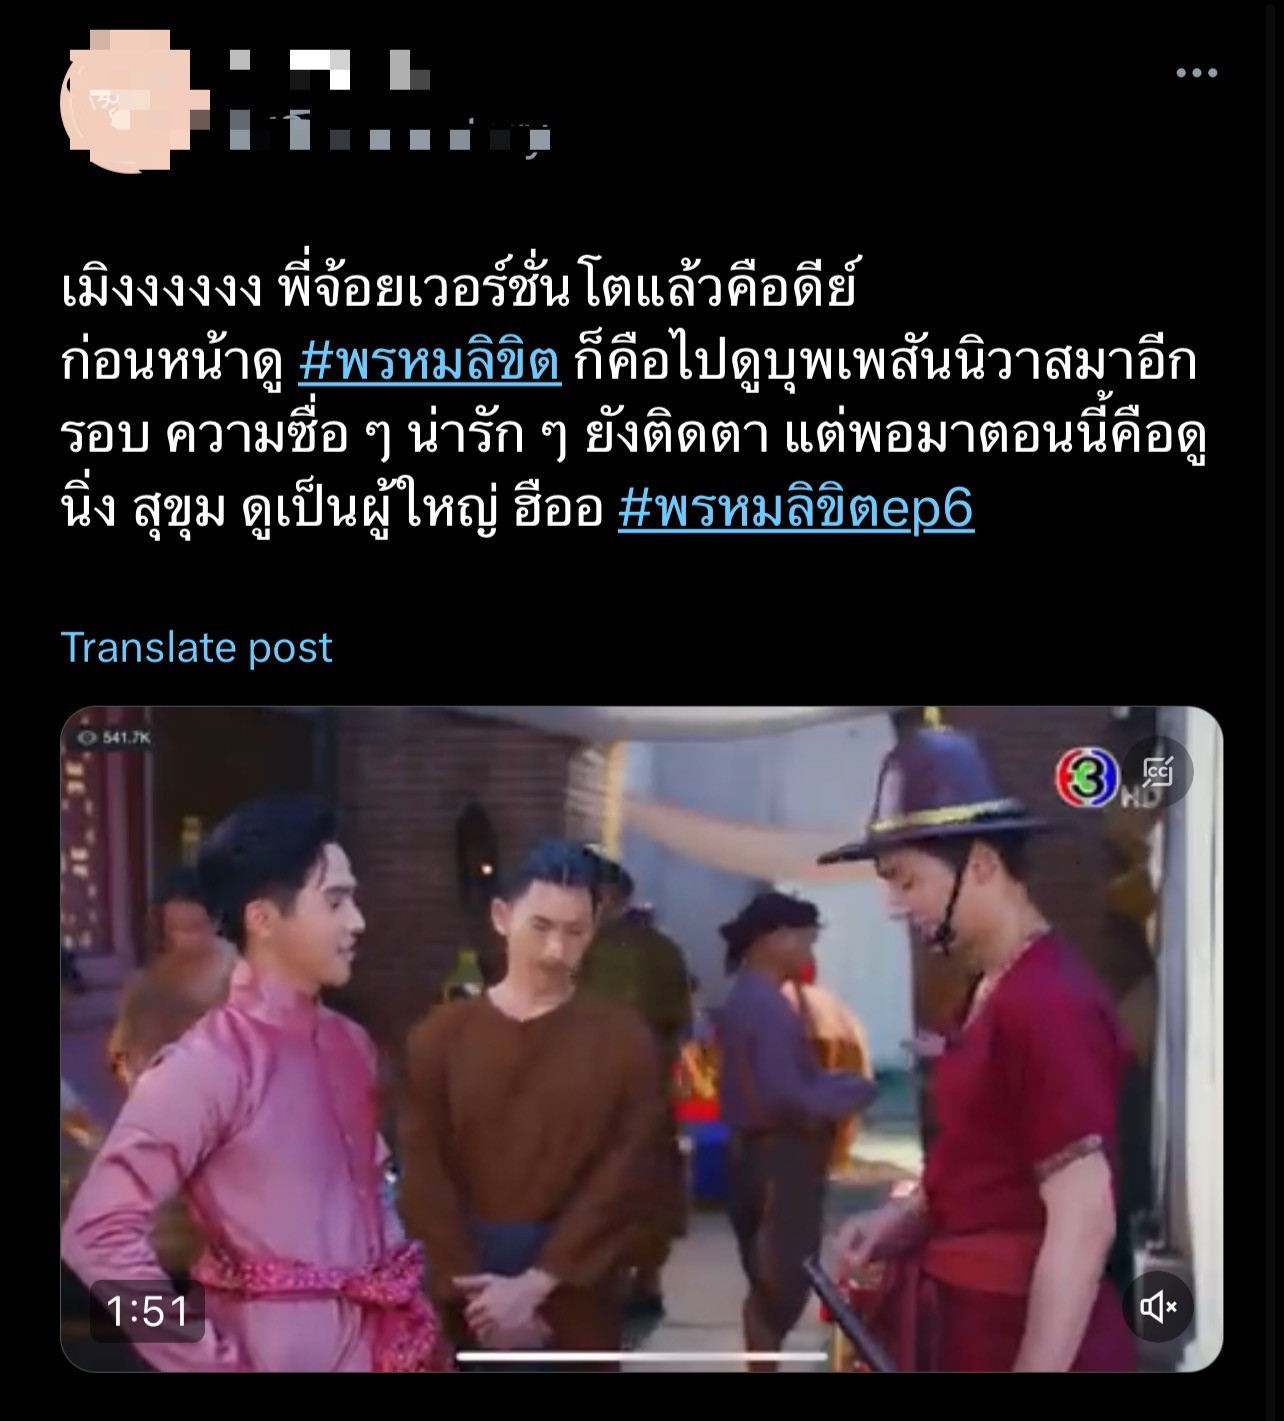Click the Channel 3 HD logo
The image size is (1284, 1421).
1087,778
